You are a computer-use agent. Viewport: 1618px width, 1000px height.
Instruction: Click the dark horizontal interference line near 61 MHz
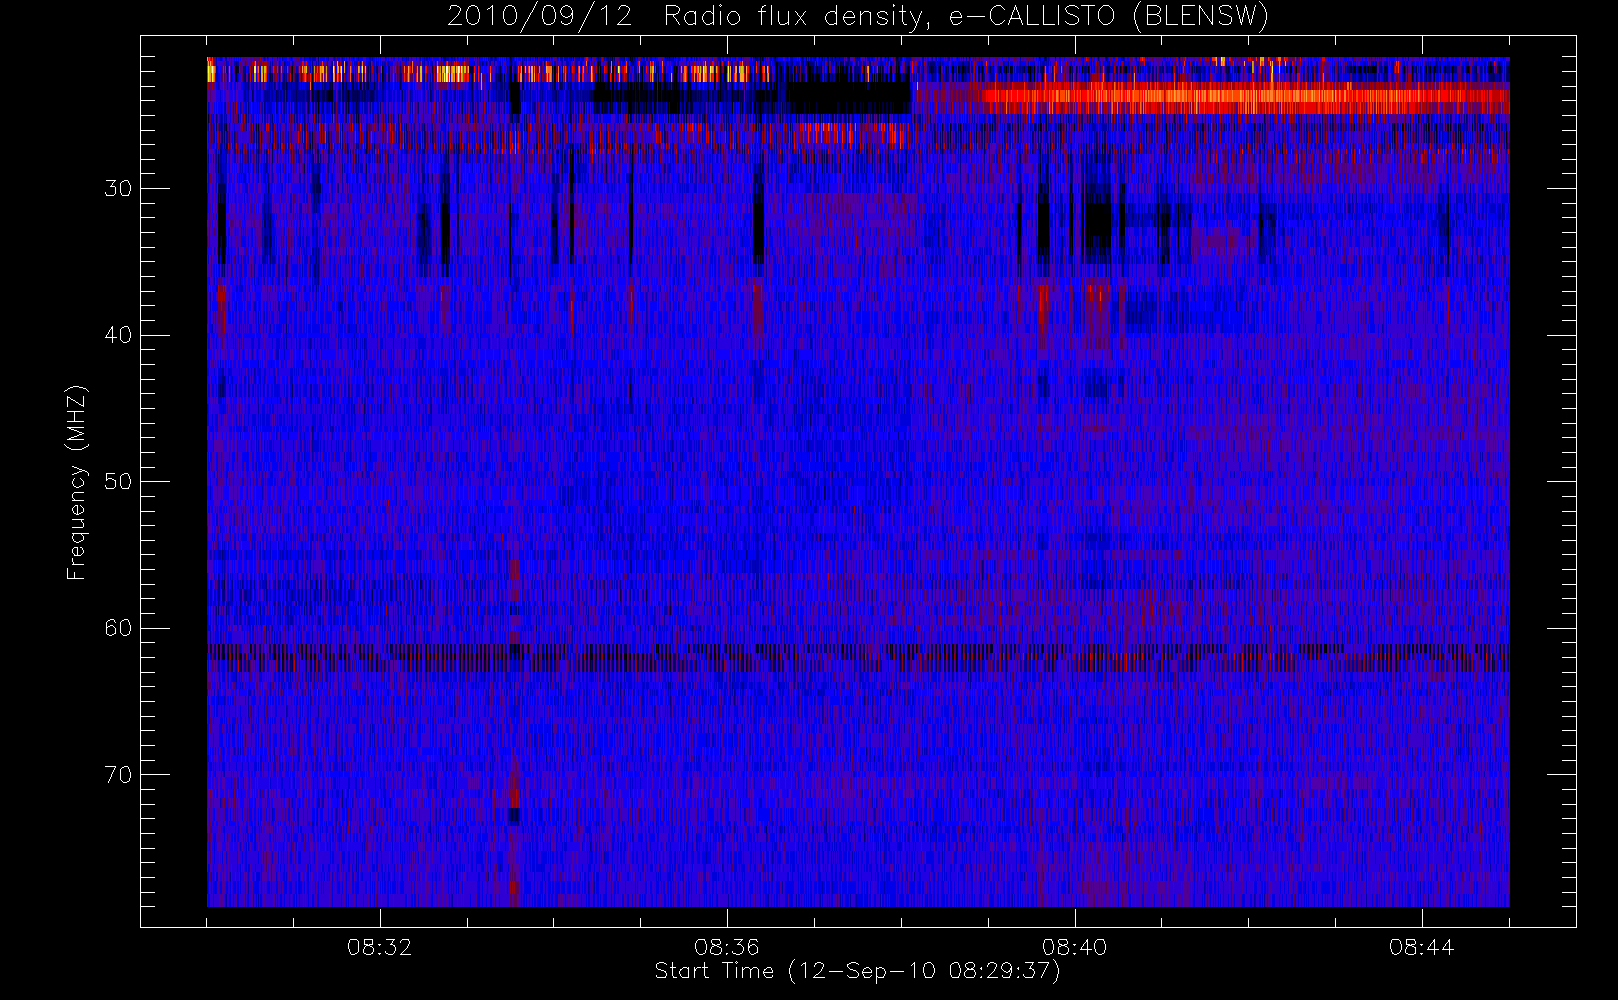pos(858,657)
